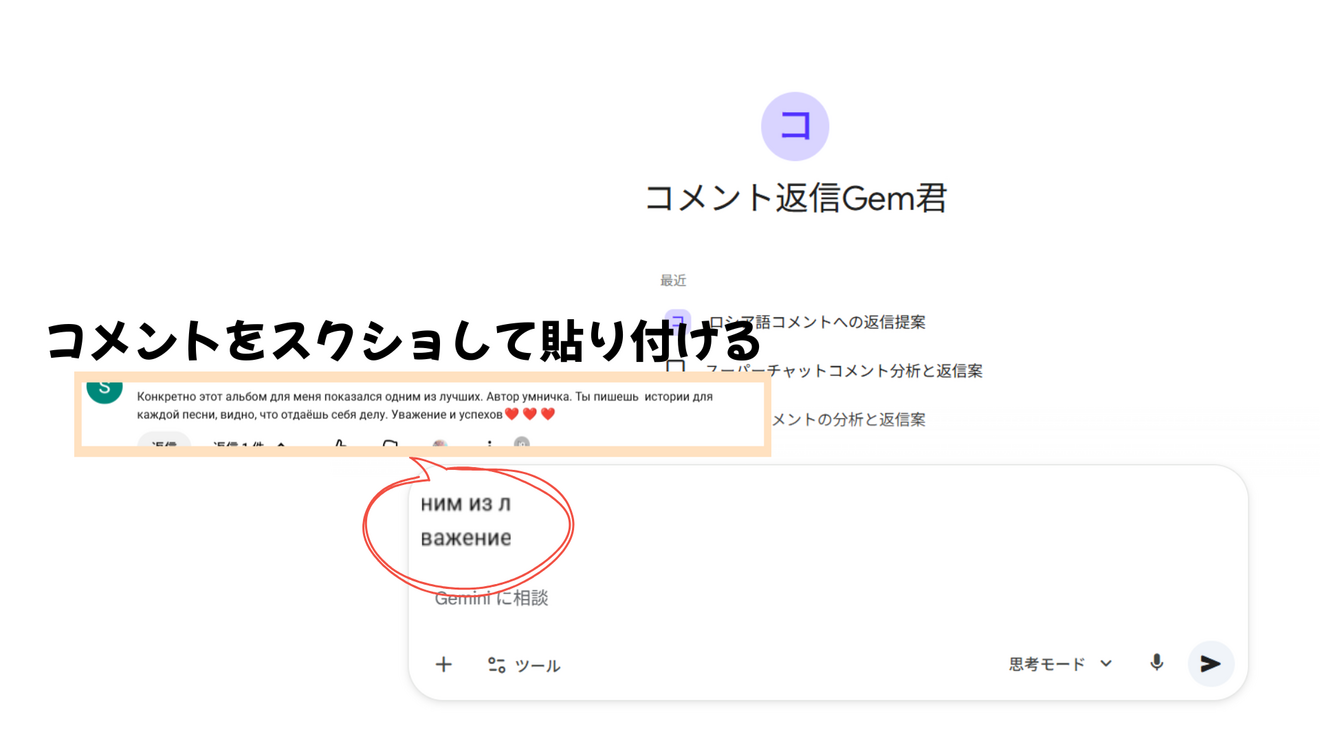The width and height of the screenshot is (1320, 743).
Task: Click the green S commenter avatar
Action: click(105, 391)
